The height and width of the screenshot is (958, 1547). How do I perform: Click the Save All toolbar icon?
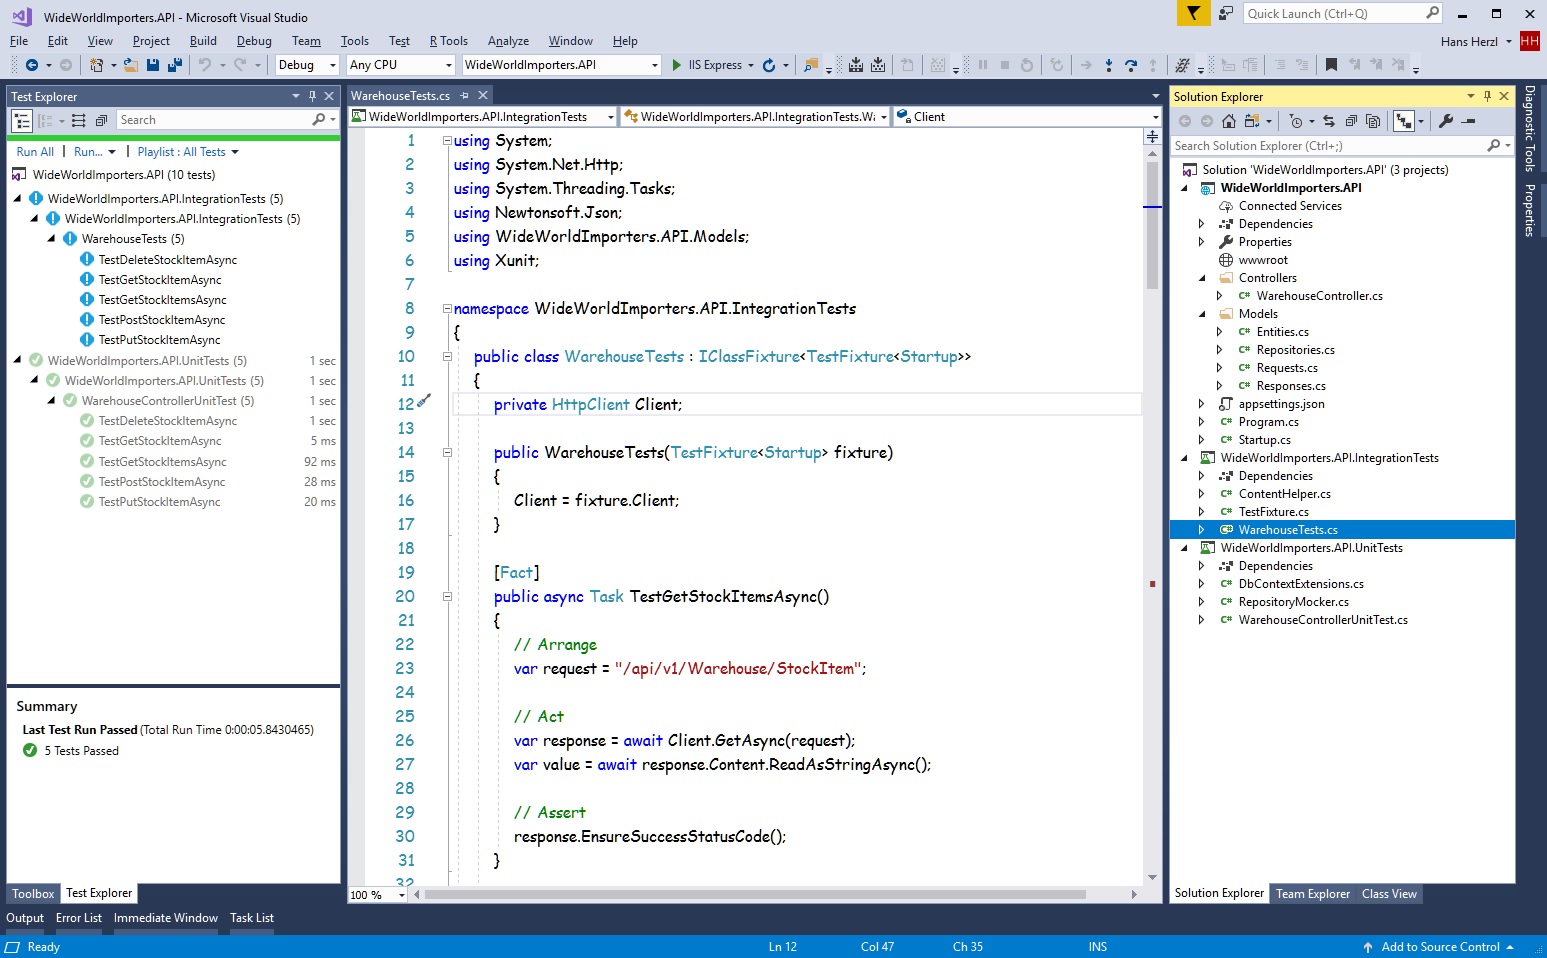(174, 65)
